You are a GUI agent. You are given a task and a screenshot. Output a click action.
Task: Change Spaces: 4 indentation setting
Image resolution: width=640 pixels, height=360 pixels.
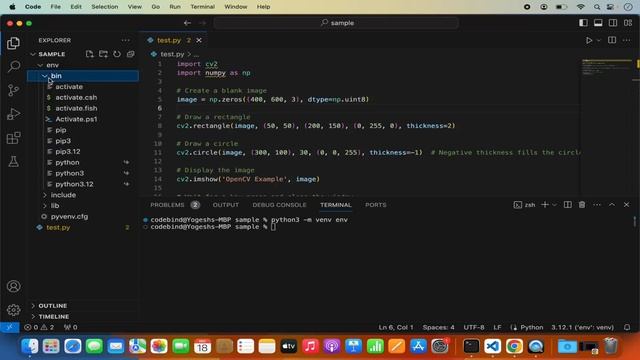(438, 327)
